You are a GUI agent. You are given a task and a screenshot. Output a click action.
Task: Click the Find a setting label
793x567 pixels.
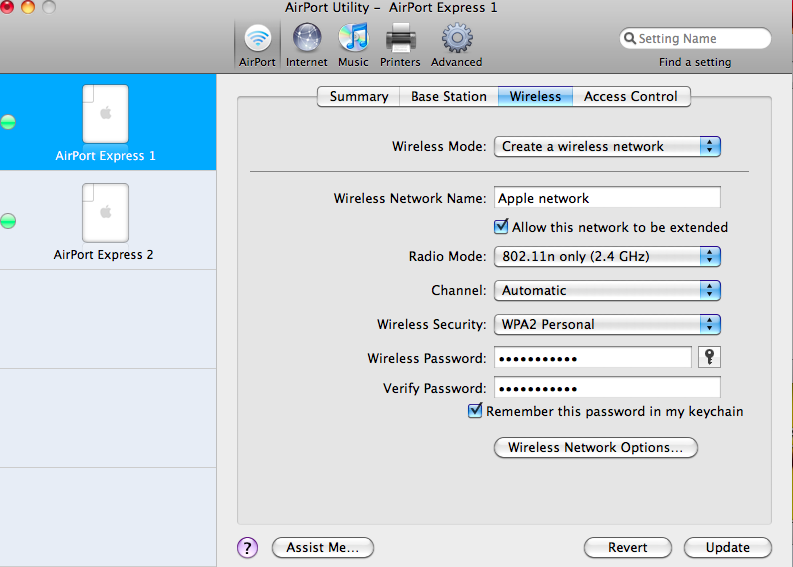695,62
